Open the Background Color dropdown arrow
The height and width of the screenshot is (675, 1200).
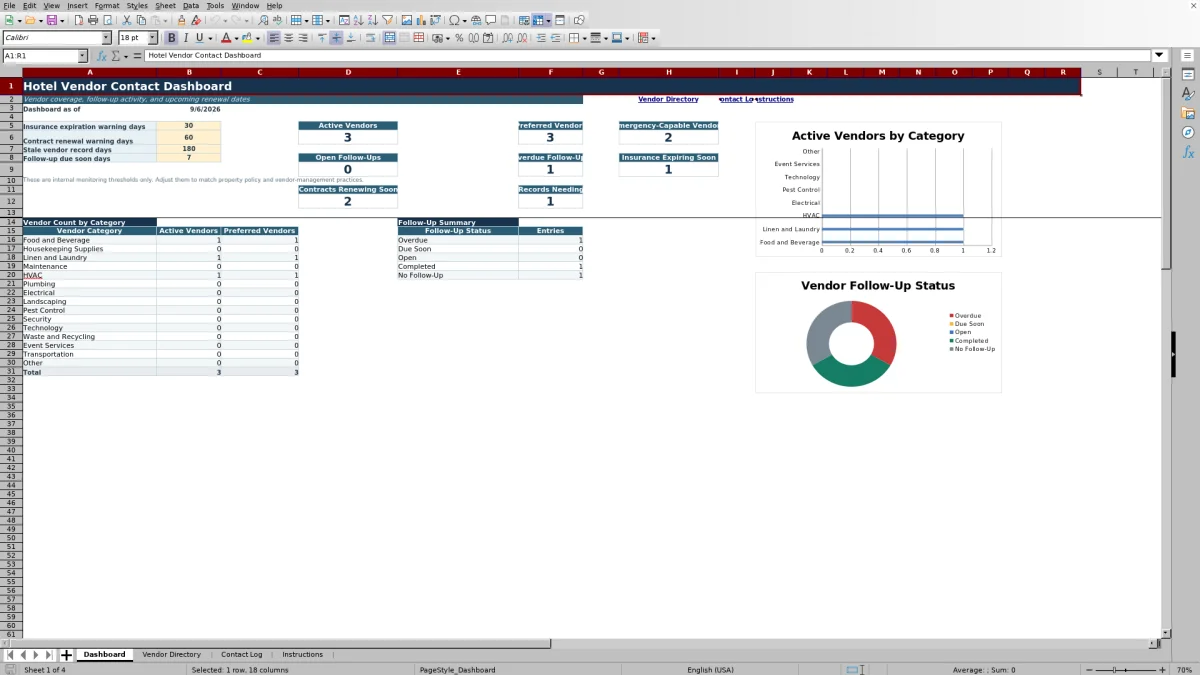[x=257, y=38]
